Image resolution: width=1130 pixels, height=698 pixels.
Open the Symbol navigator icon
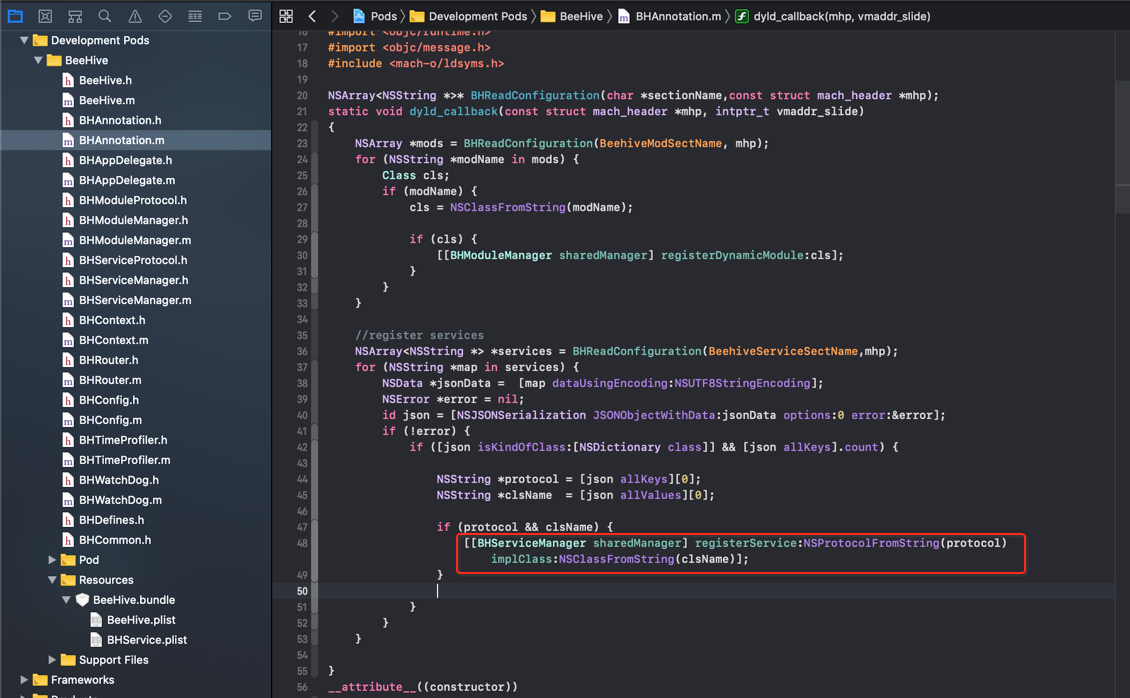(x=75, y=16)
